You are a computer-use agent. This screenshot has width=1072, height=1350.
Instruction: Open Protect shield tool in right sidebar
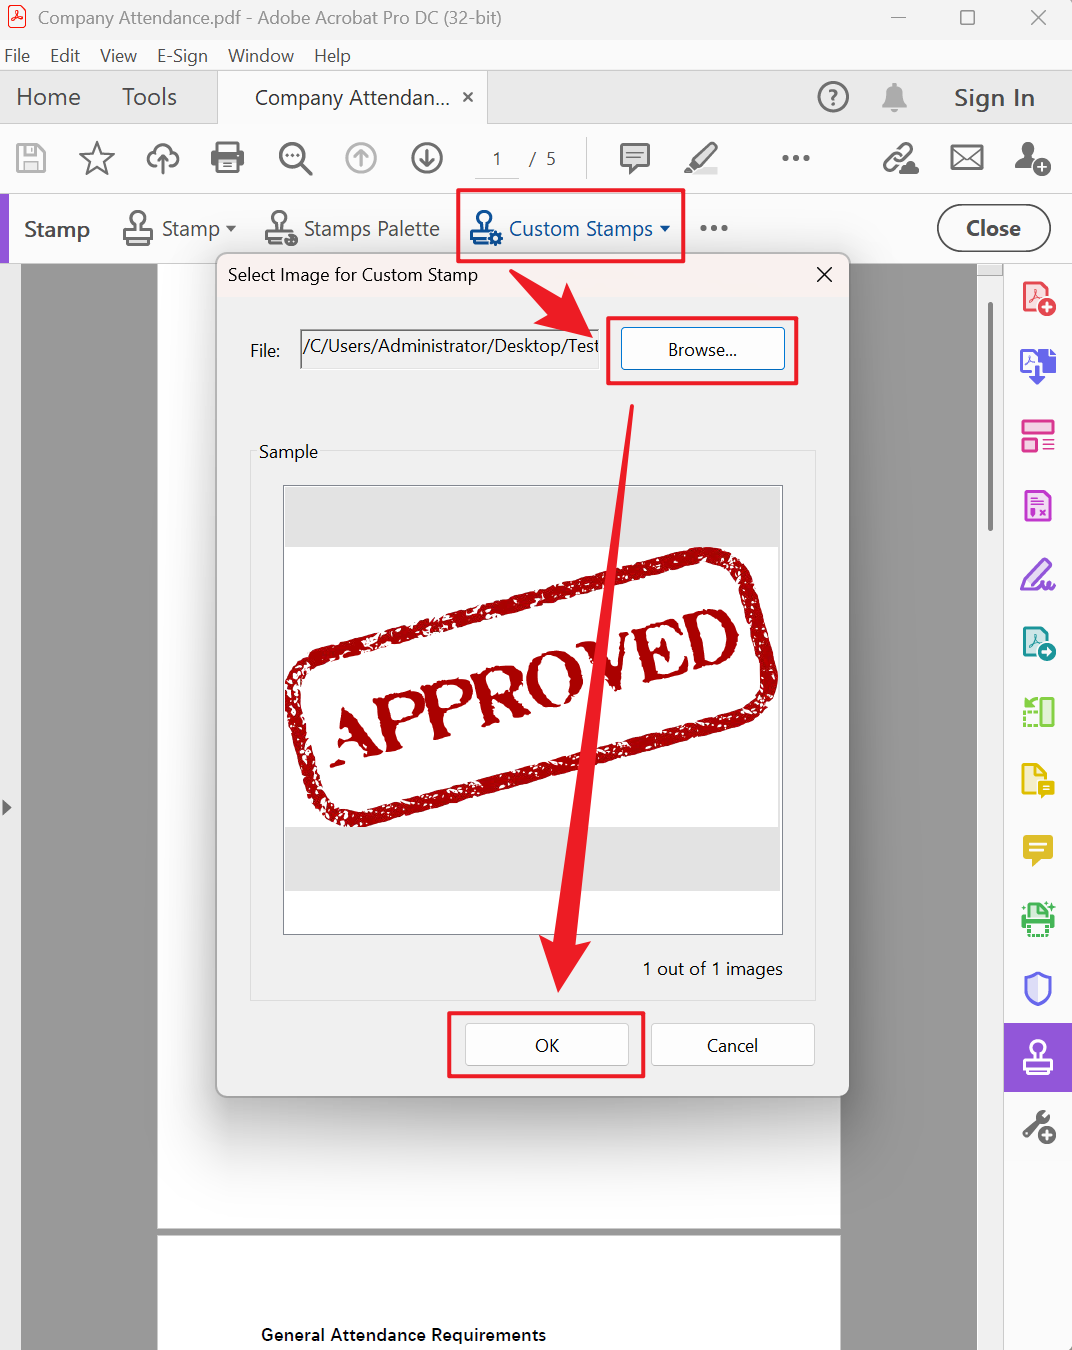click(x=1038, y=989)
